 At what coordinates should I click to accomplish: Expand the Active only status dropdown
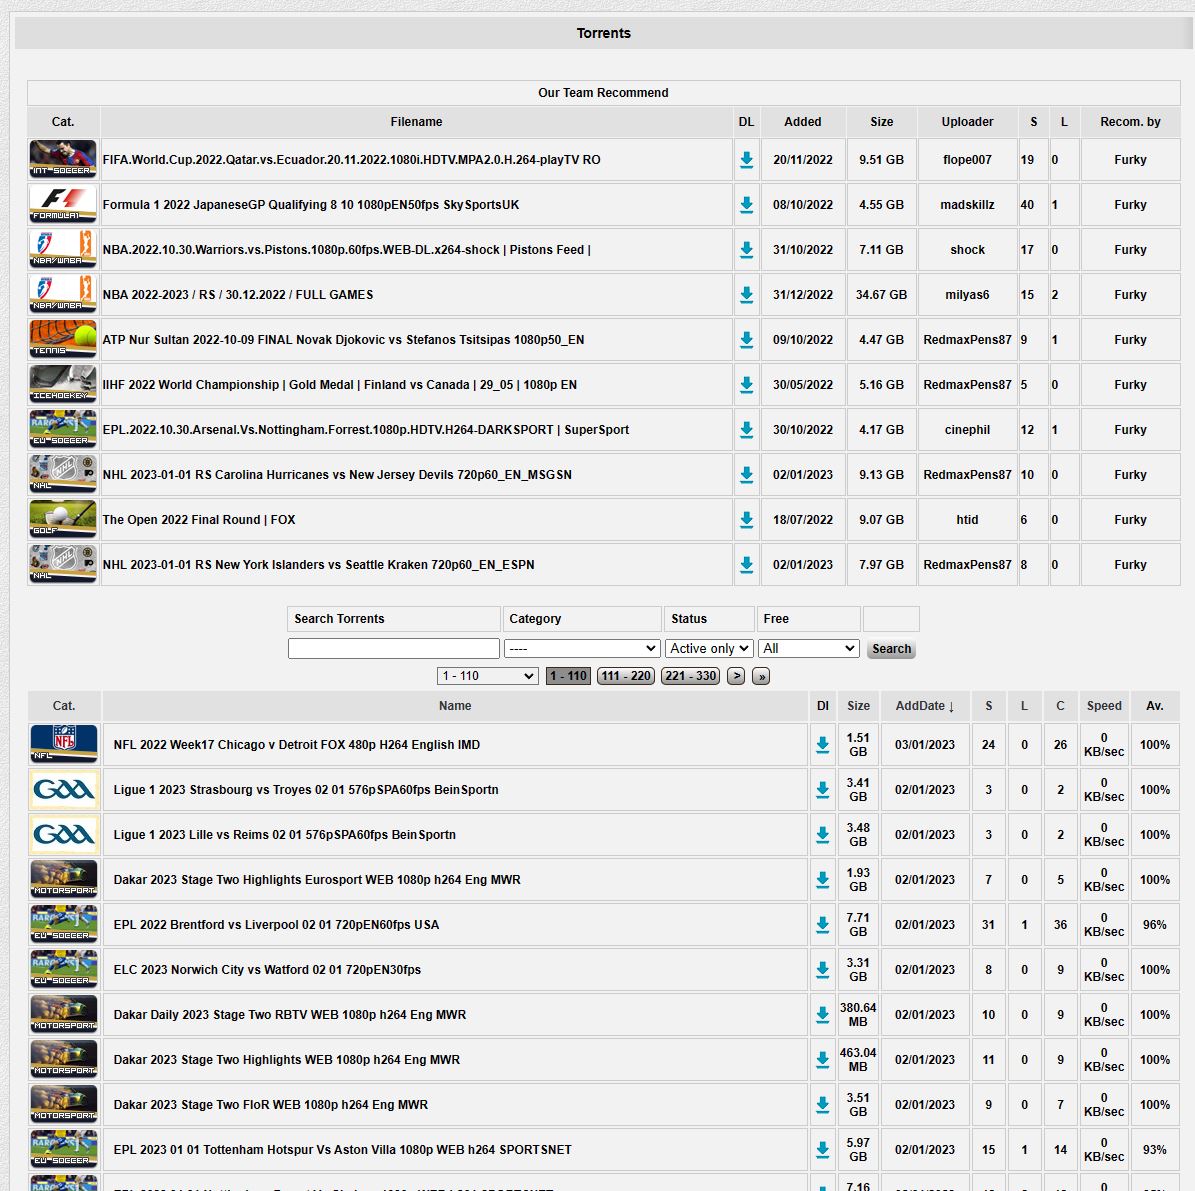(709, 649)
